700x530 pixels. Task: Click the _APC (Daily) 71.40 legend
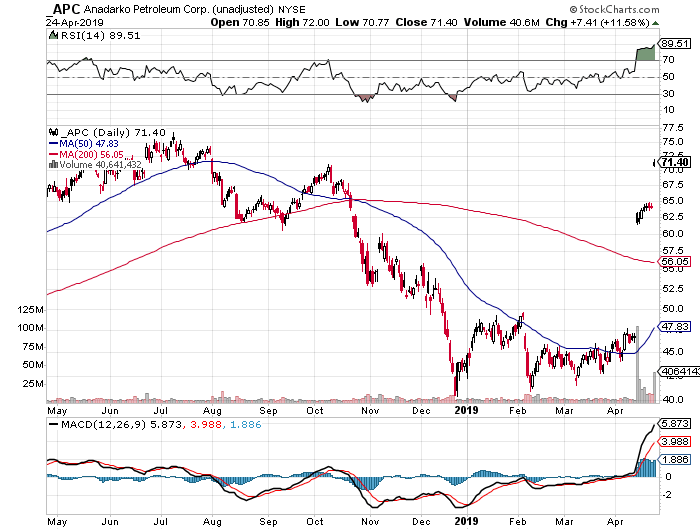pyautogui.click(x=113, y=133)
